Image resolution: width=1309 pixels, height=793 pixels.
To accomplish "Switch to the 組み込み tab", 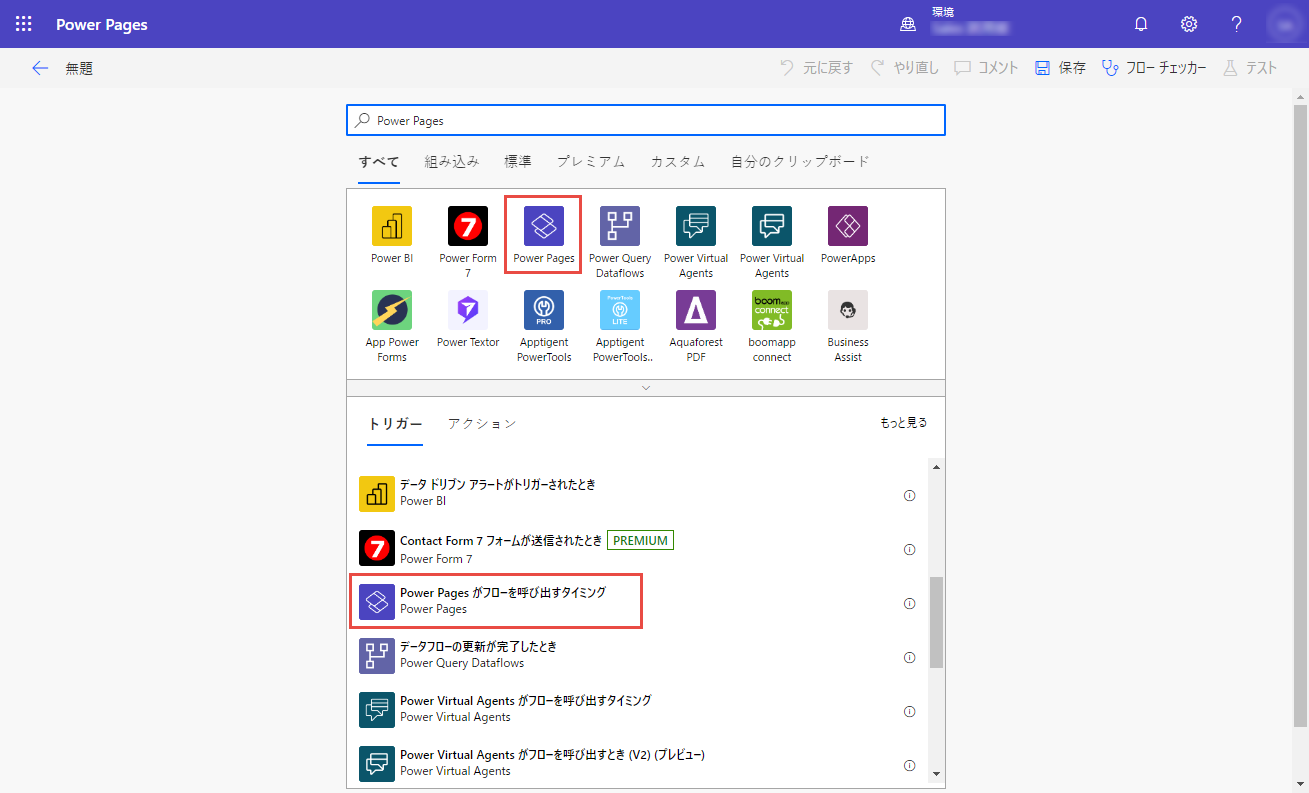I will 452,161.
